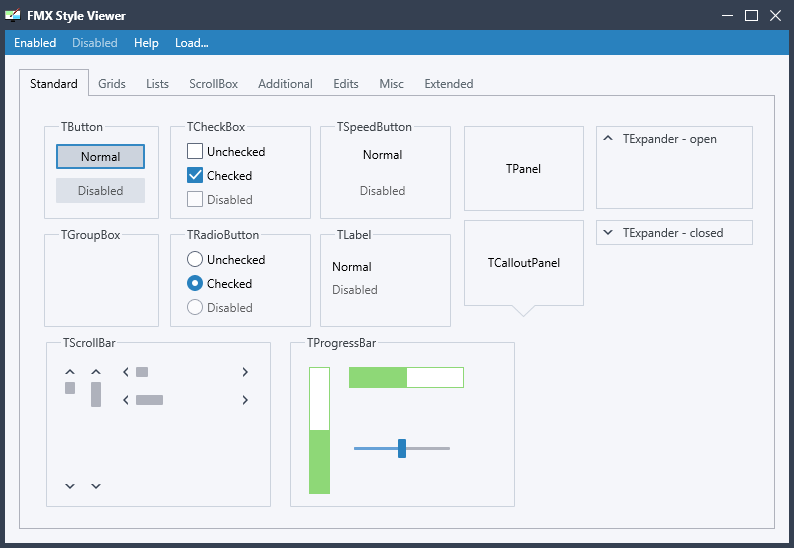Image resolution: width=794 pixels, height=548 pixels.
Task: Click the lower horizontal scrollbar right arrow
Action: [245, 400]
